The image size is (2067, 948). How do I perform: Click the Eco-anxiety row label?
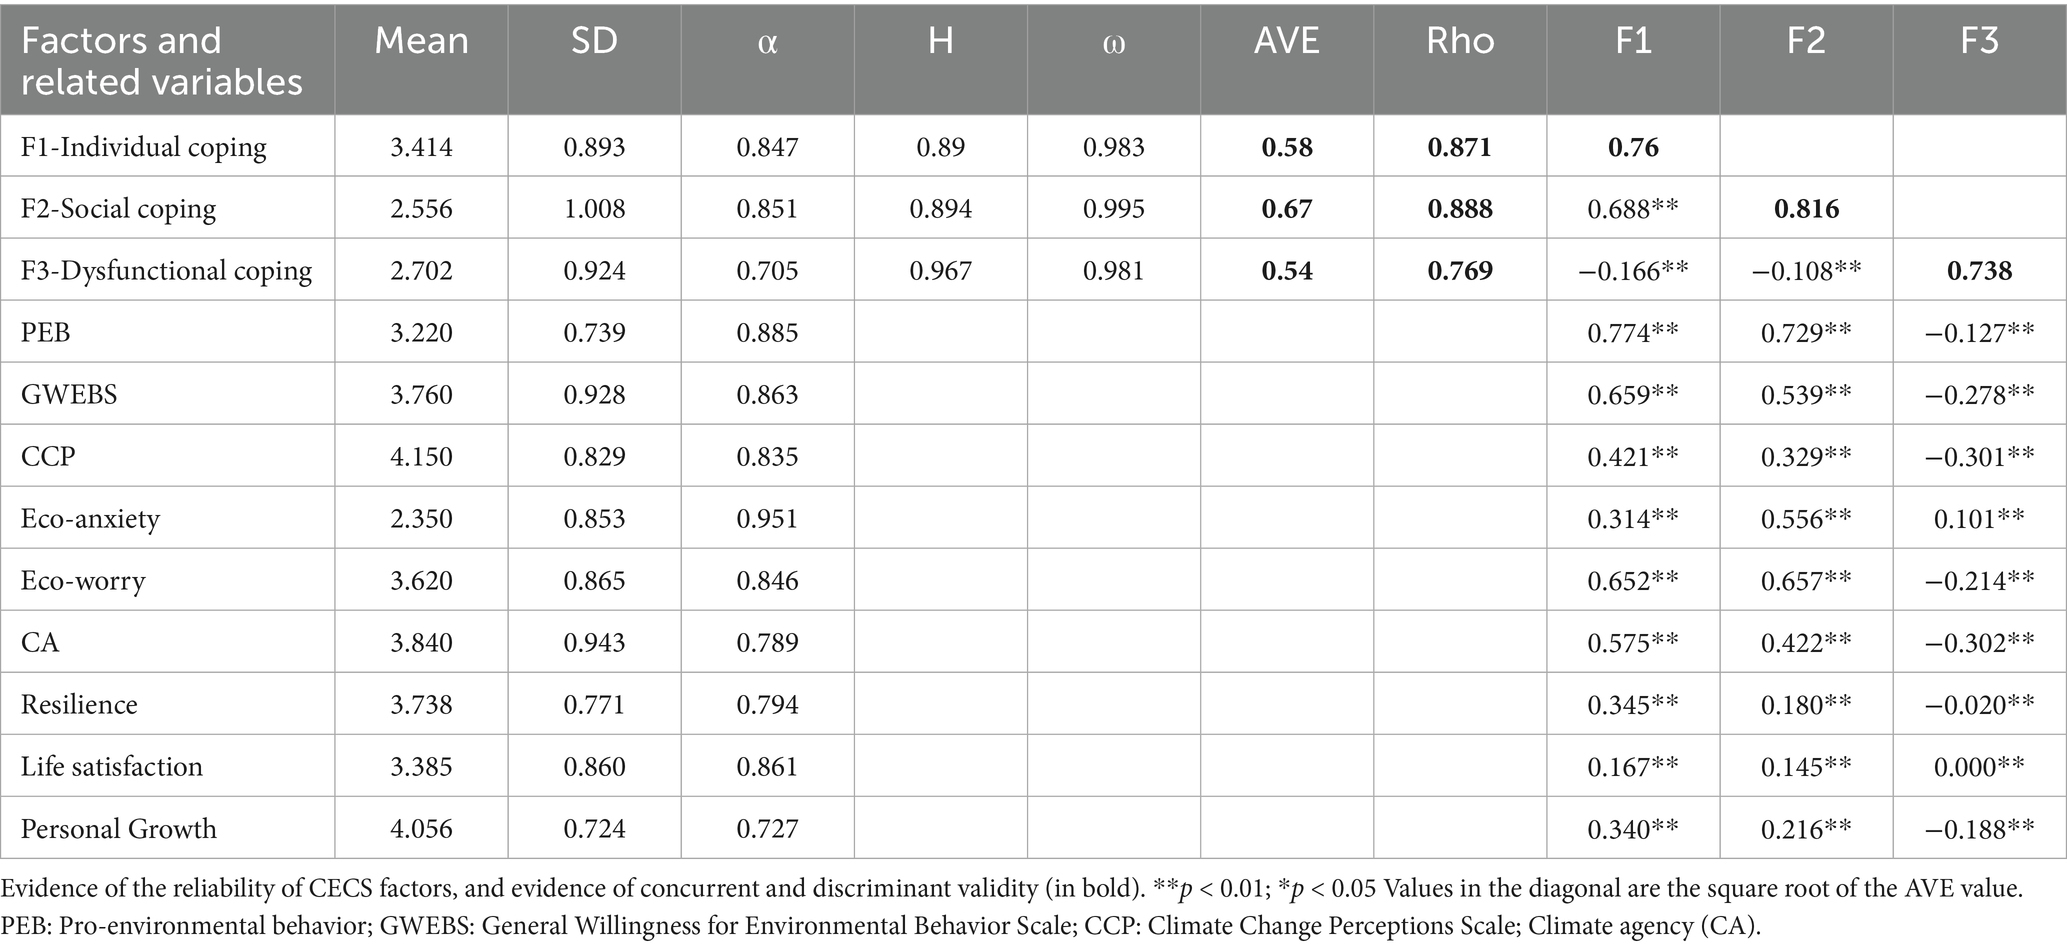click(x=90, y=519)
